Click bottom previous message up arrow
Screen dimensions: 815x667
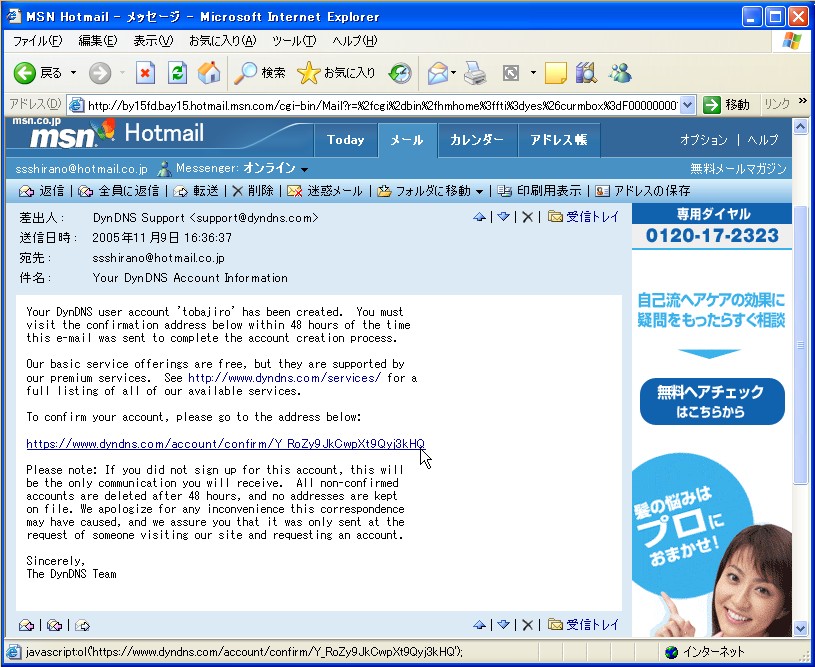click(x=479, y=625)
